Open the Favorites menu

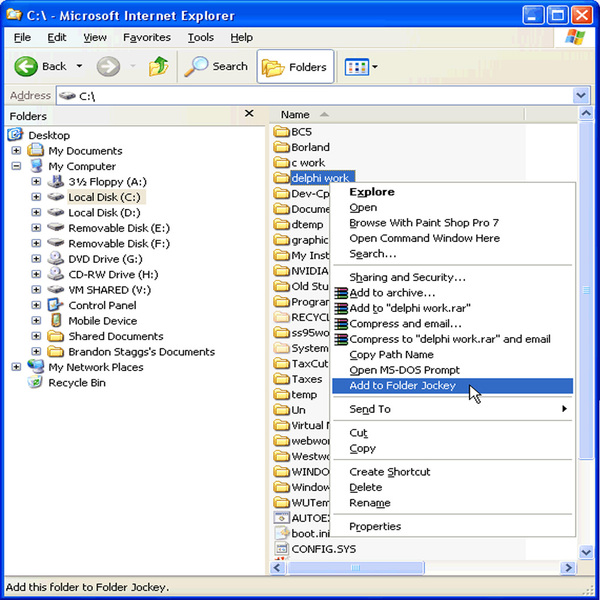pyautogui.click(x=147, y=38)
